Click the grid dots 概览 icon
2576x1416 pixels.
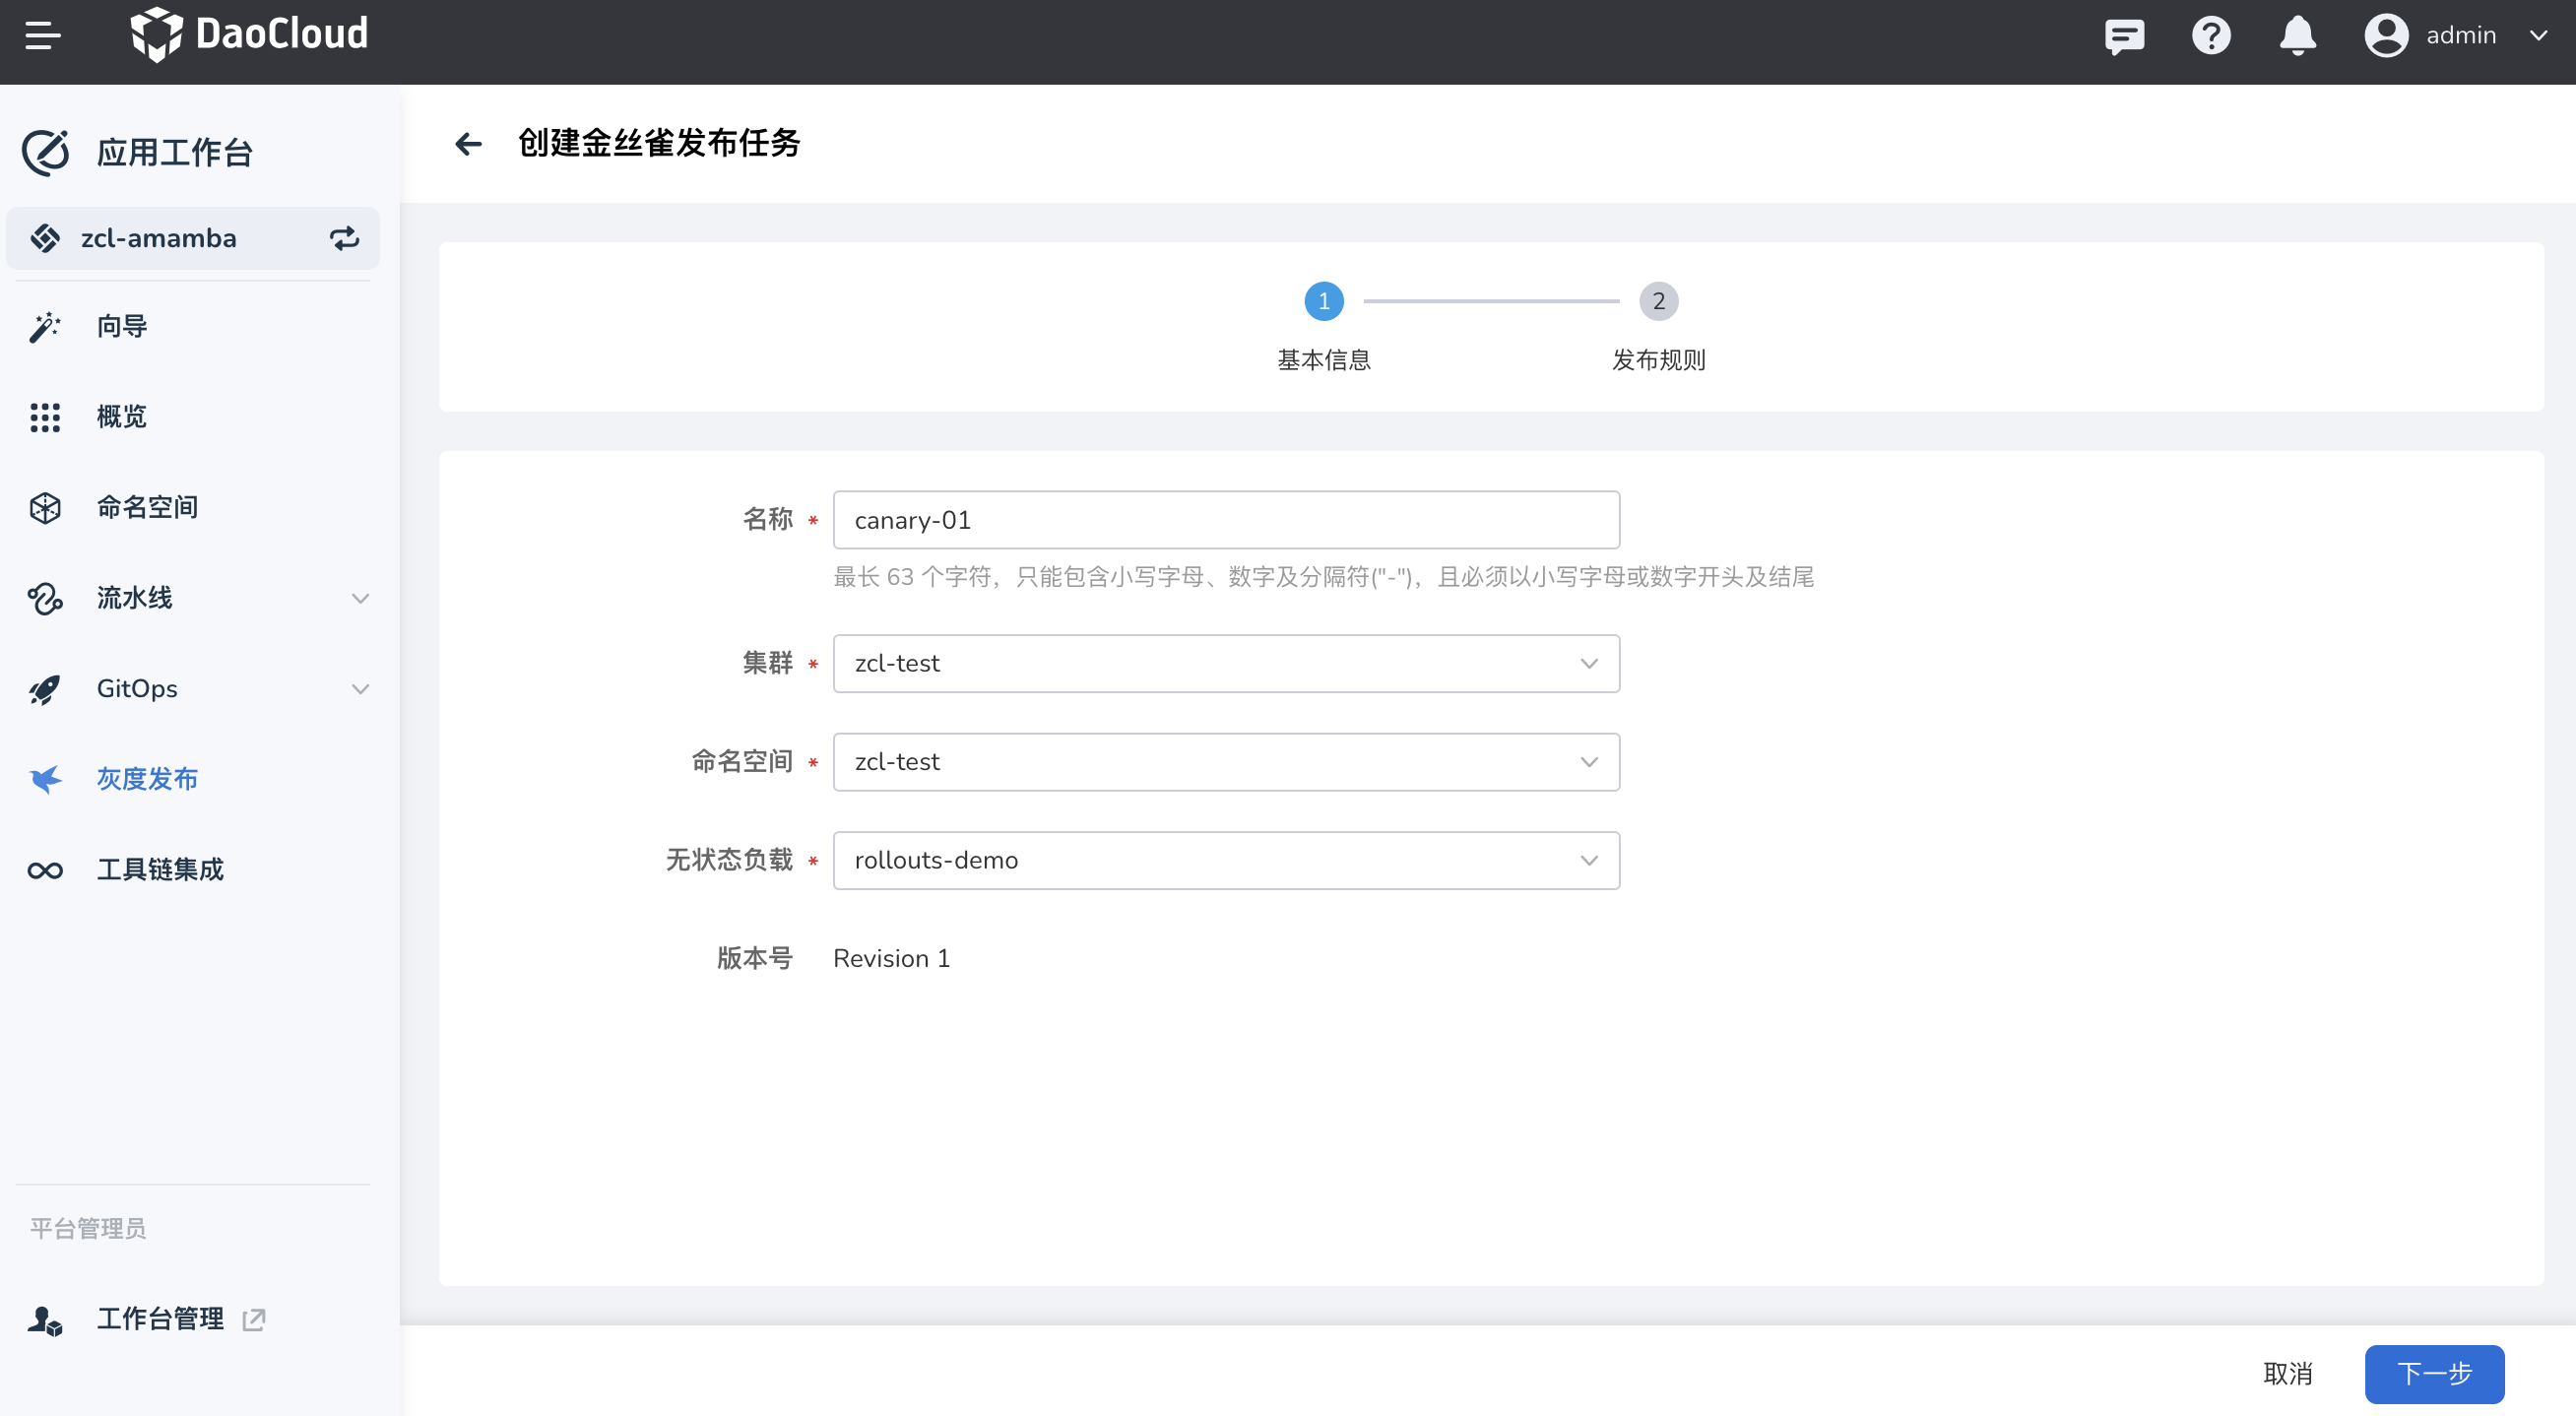coord(45,417)
